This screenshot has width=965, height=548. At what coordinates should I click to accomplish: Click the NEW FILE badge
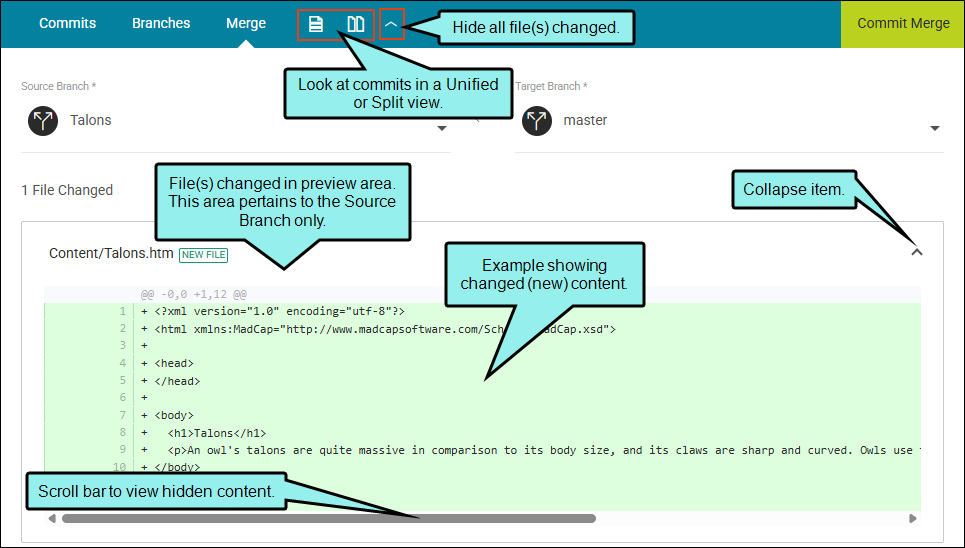(x=203, y=255)
